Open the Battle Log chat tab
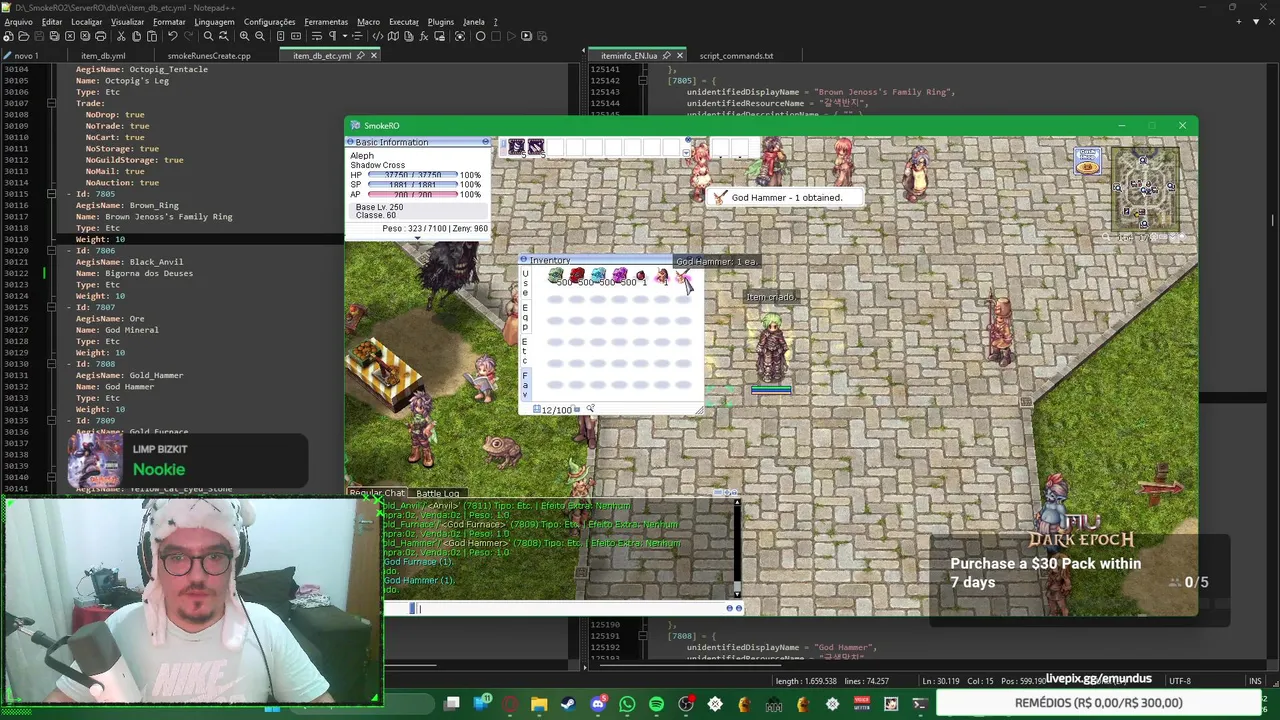 tap(437, 493)
